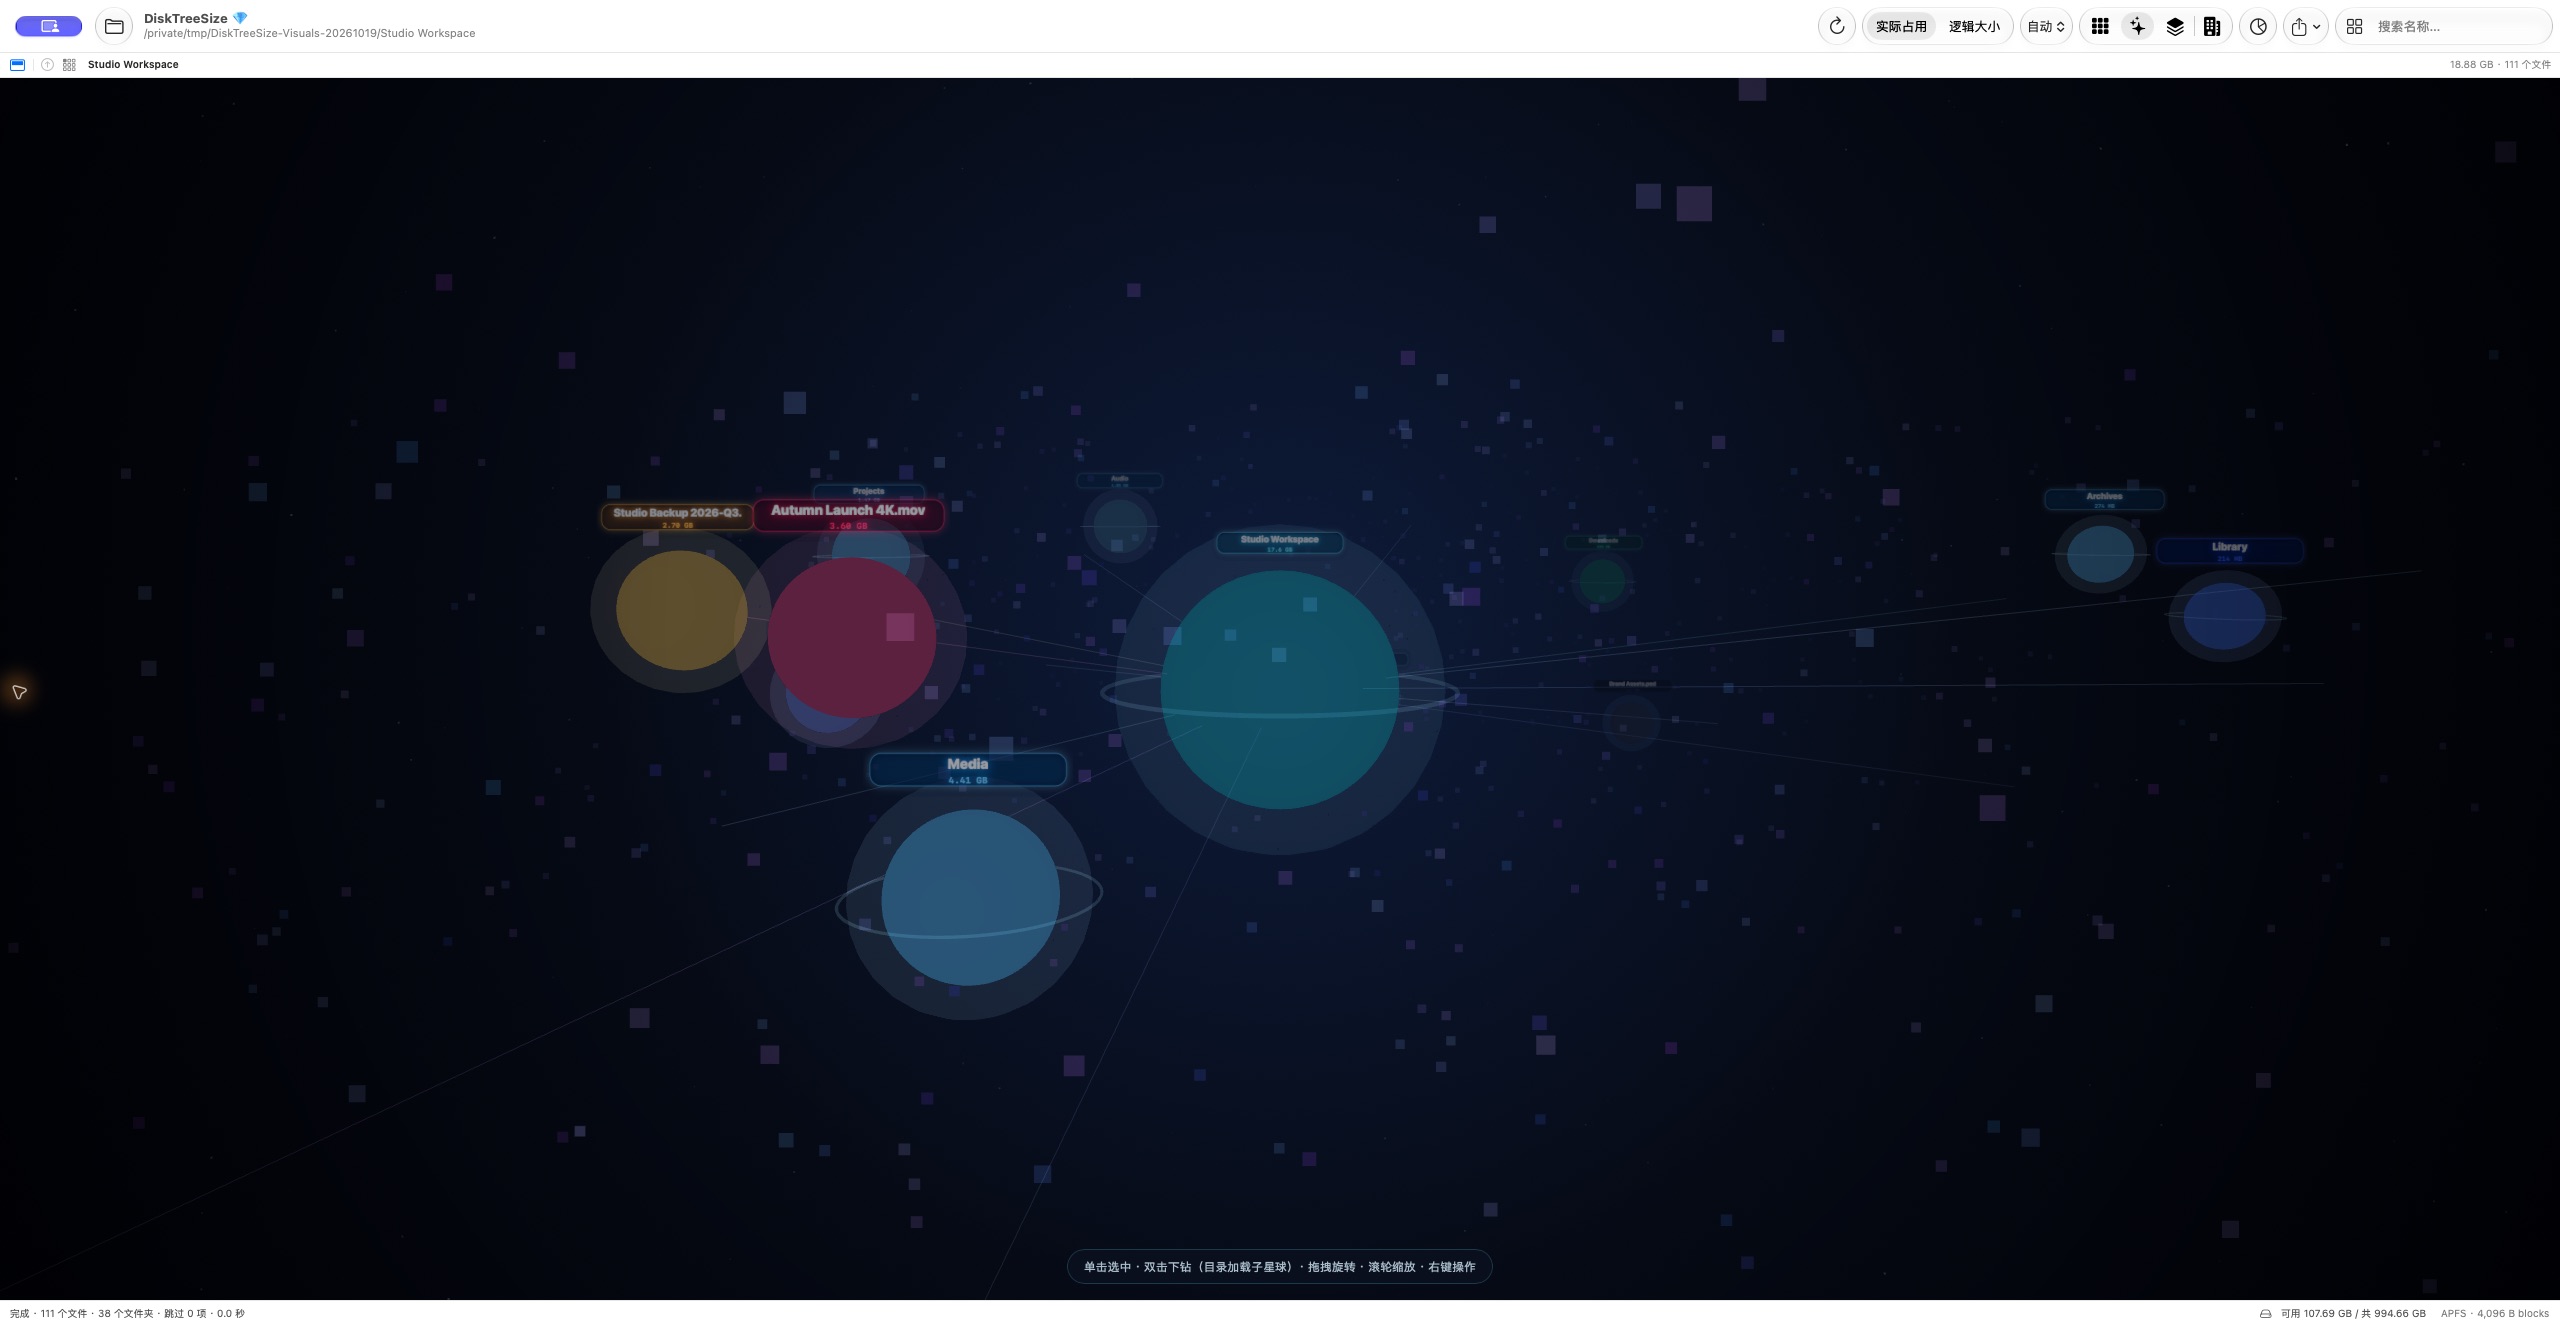Open the folder chooser icon

[x=114, y=26]
